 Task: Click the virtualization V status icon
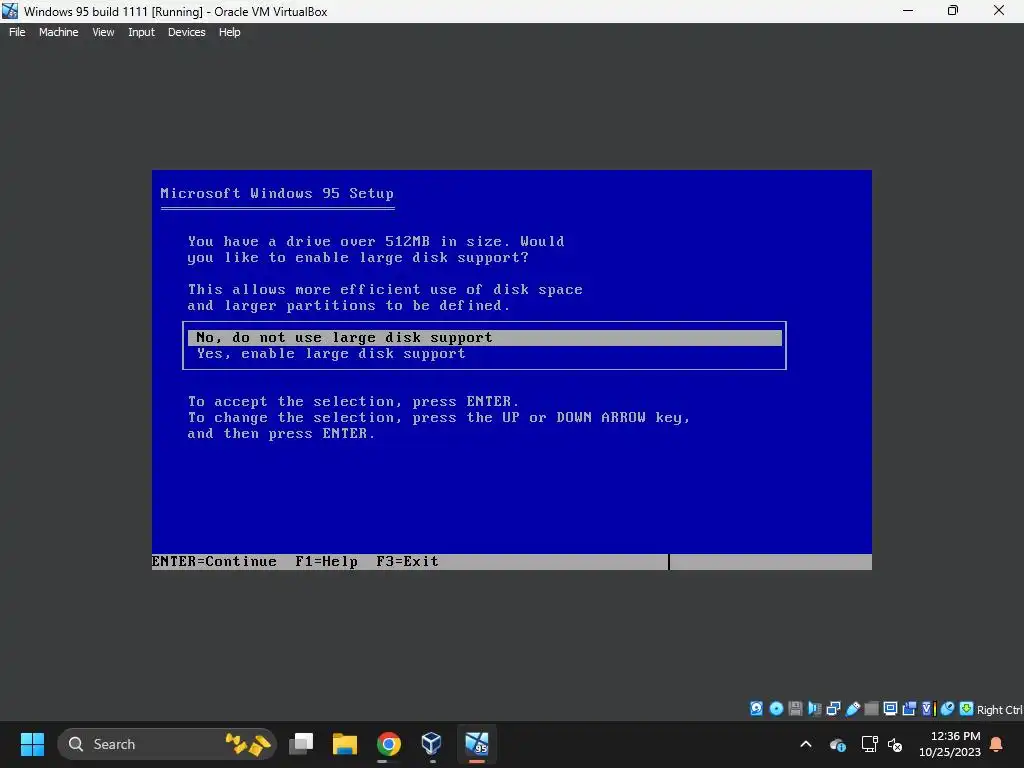point(928,709)
